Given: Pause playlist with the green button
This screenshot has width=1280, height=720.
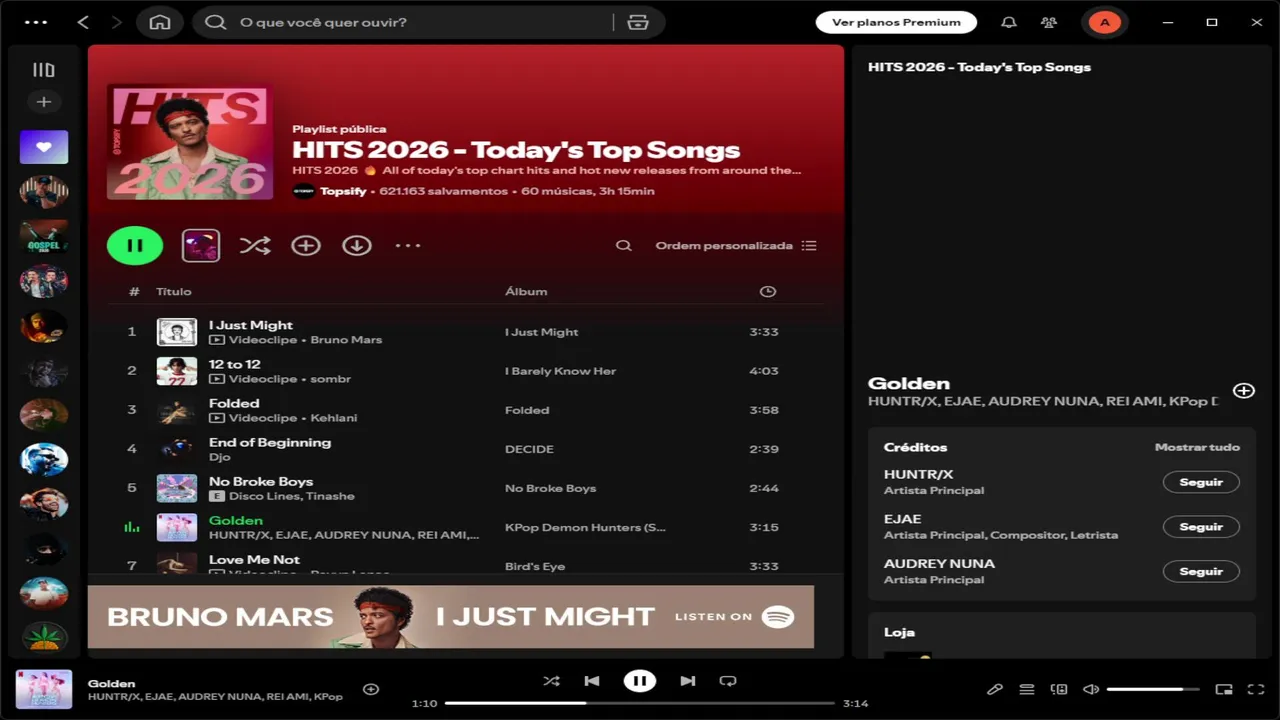Looking at the screenshot, I should 135,245.
